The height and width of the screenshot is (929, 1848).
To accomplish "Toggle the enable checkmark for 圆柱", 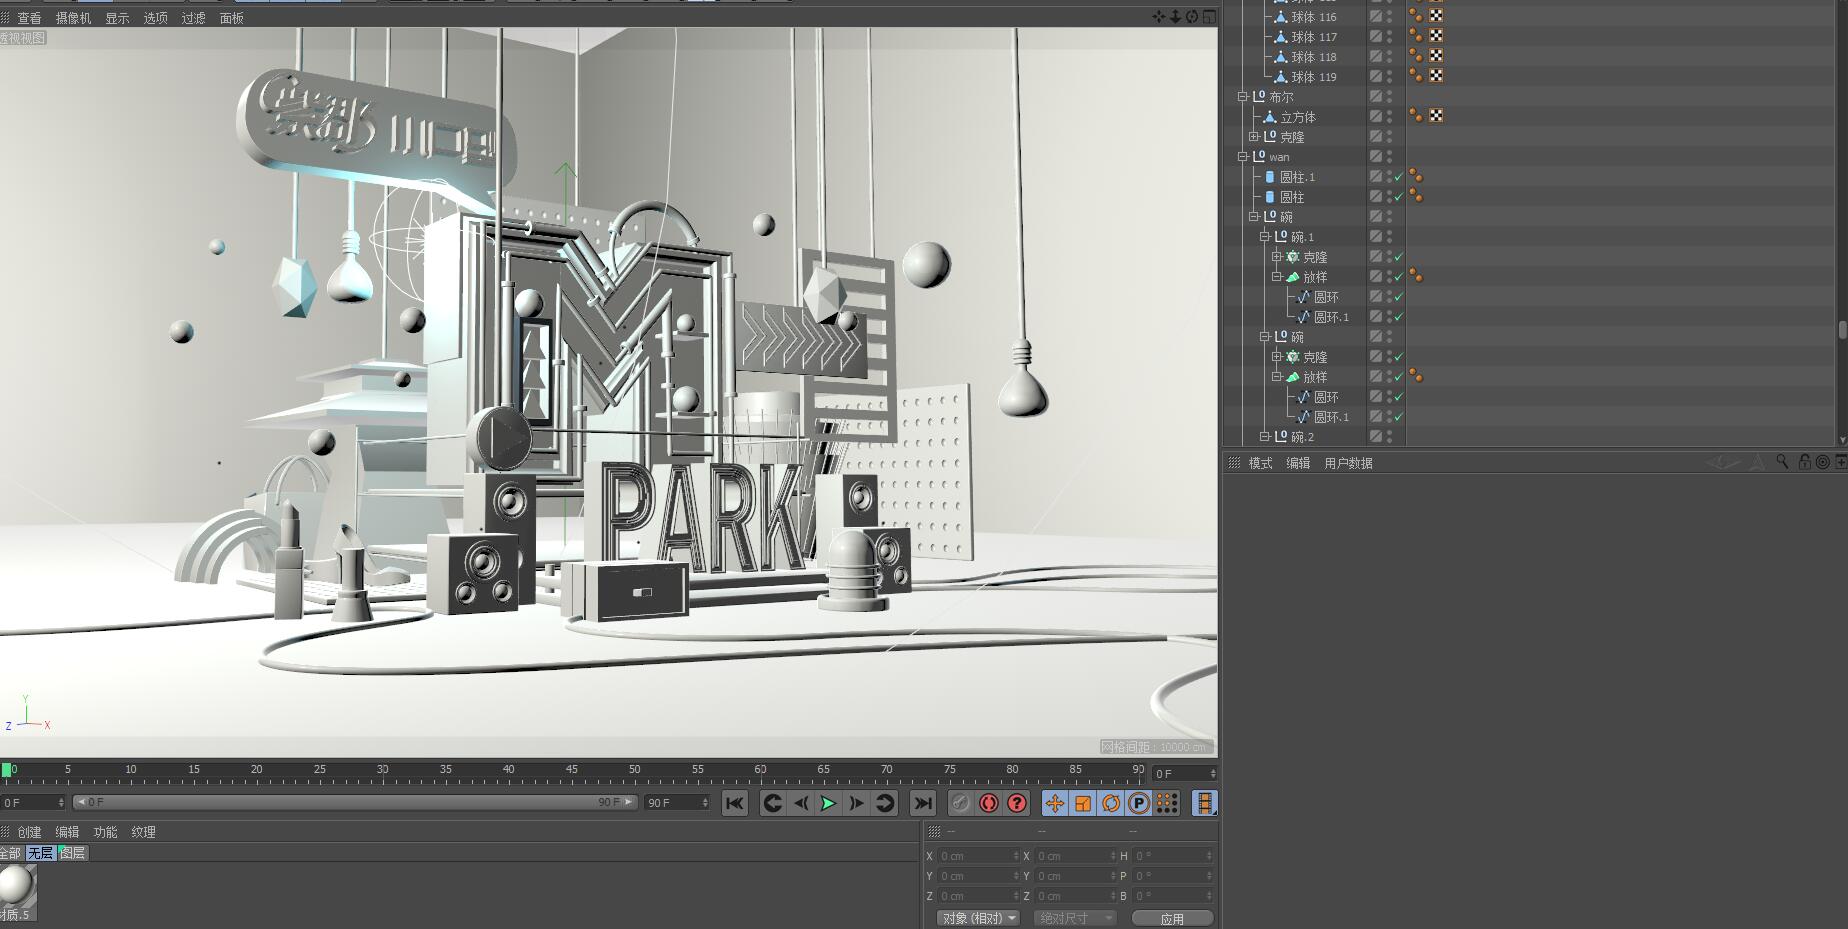I will pos(1399,197).
